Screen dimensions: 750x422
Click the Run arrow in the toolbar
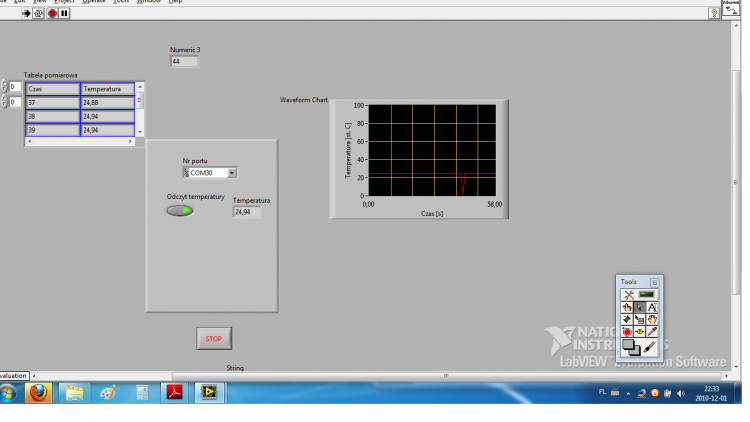(x=26, y=13)
